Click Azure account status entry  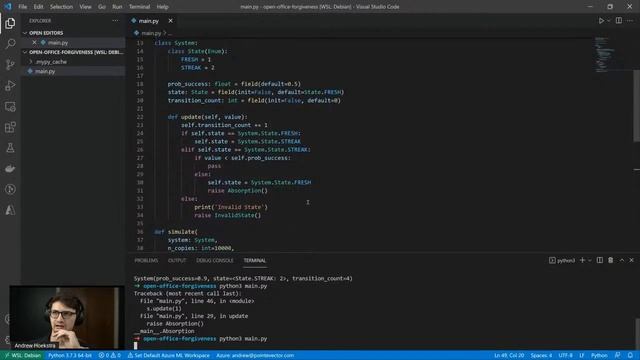coord(255,355)
